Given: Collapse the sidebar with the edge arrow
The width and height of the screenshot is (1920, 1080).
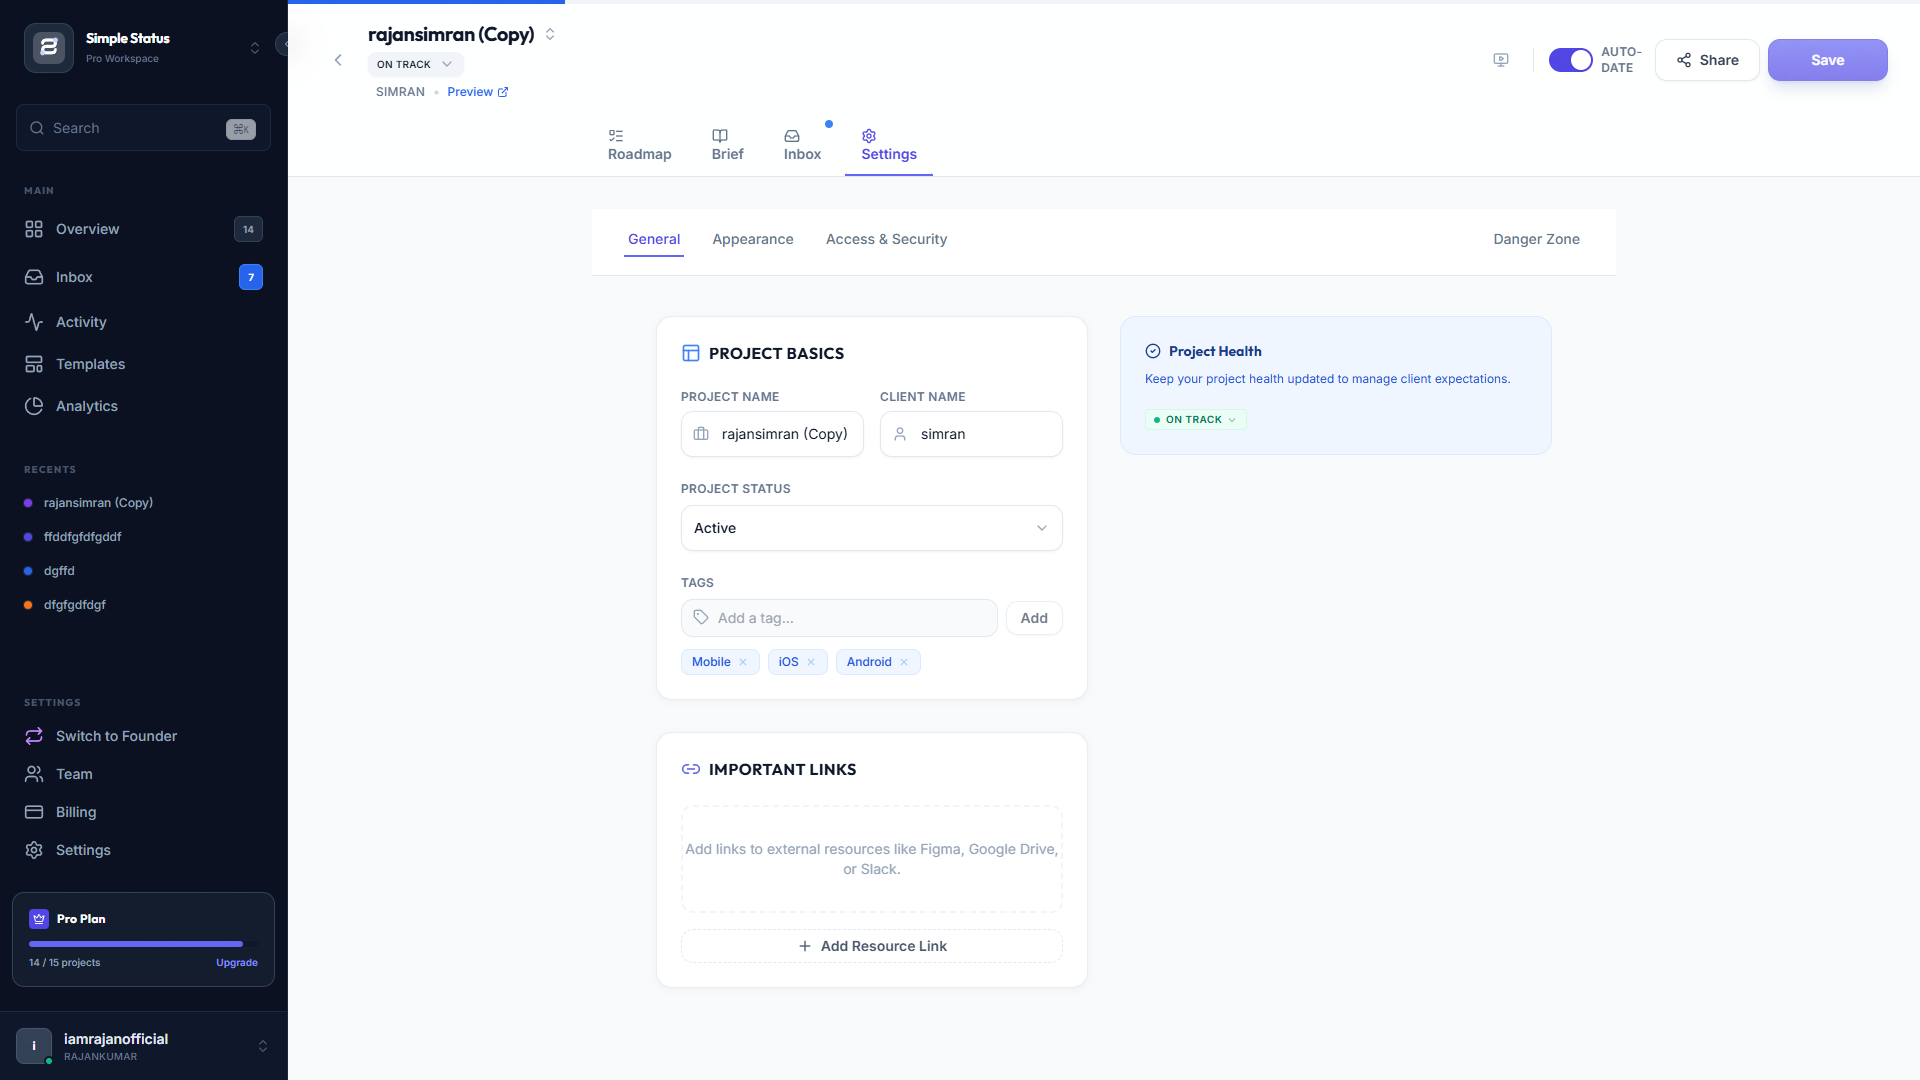Looking at the screenshot, I should point(285,44).
